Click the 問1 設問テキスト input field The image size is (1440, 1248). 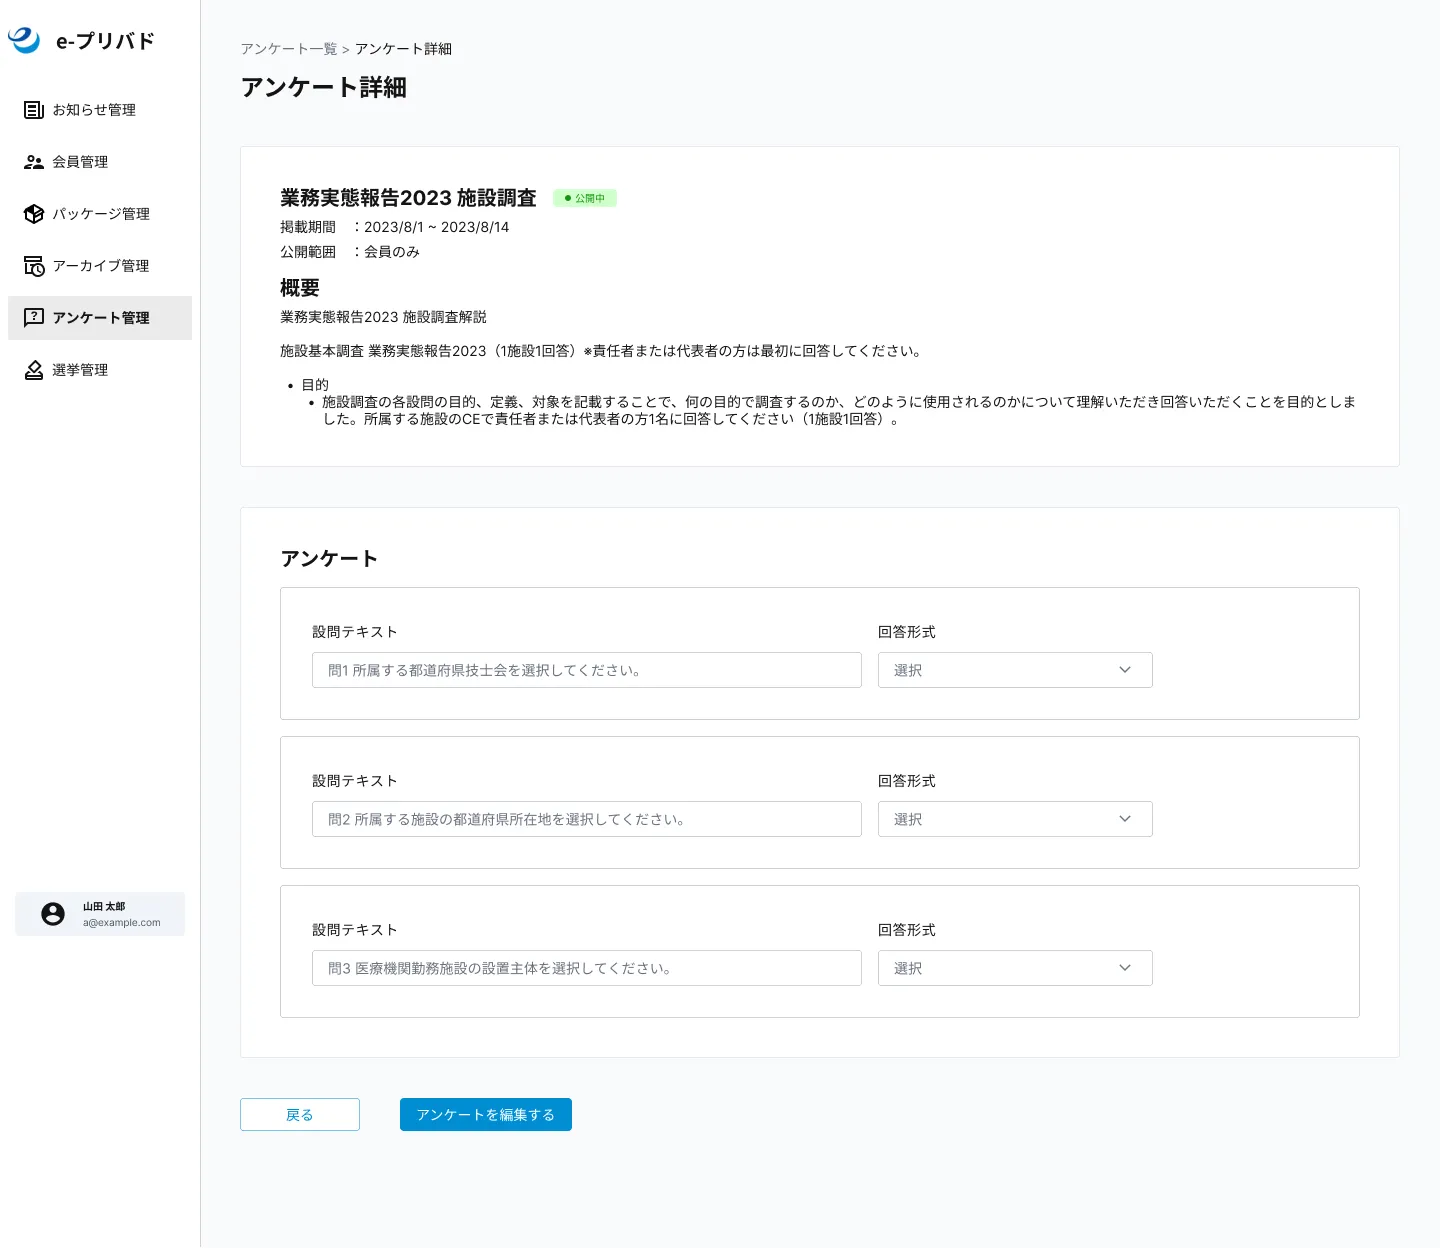586,670
